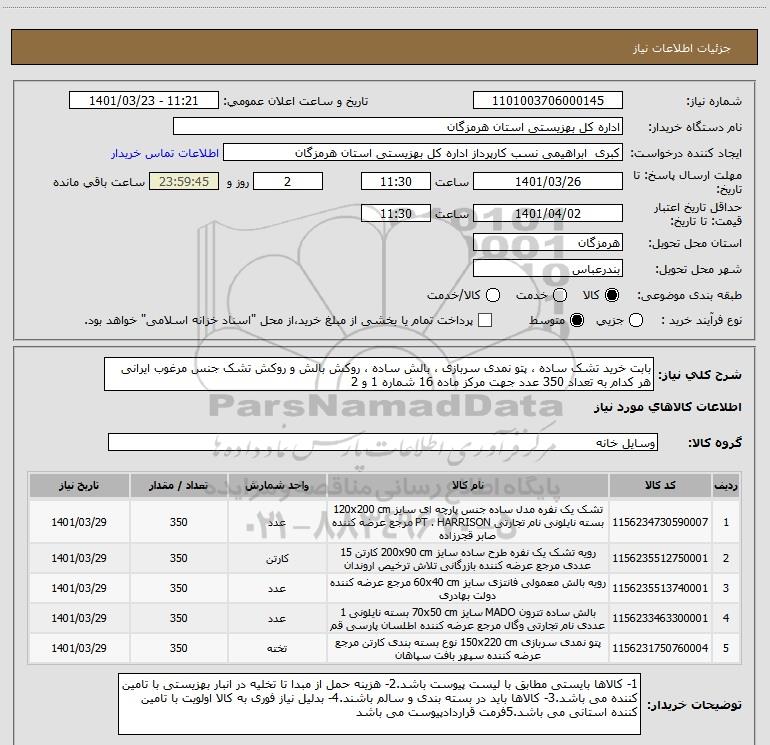Click the request creator field کبری ابراهیمی نسب
This screenshot has height=745, width=770.
pos(423,153)
